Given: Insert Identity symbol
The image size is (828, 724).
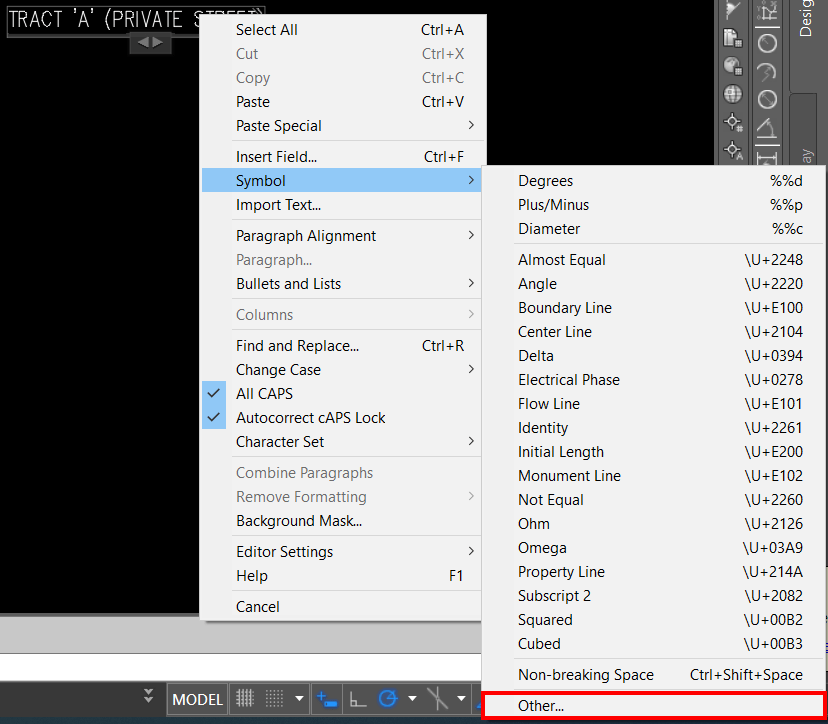Looking at the screenshot, I should [654, 427].
